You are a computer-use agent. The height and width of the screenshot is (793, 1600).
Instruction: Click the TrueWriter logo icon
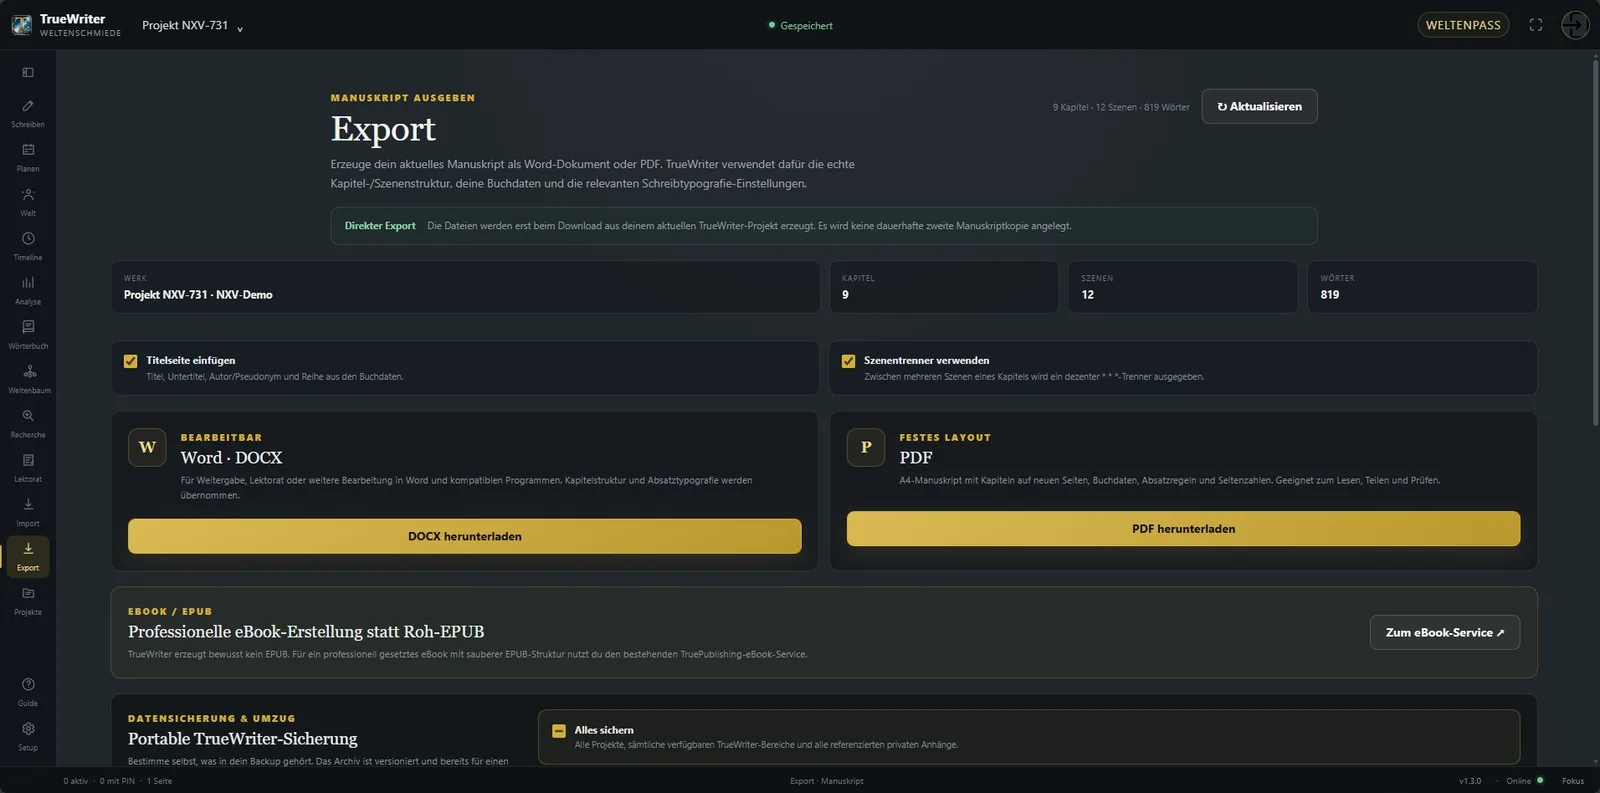tap(21, 25)
